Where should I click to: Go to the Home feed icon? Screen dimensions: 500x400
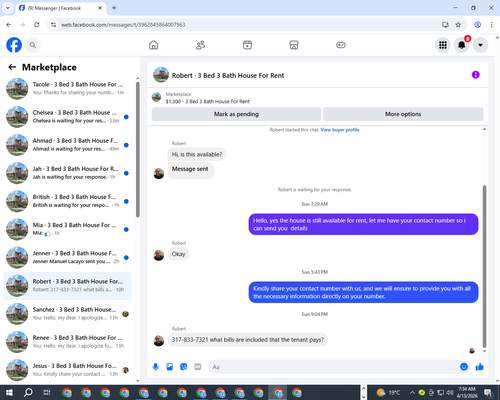point(153,45)
